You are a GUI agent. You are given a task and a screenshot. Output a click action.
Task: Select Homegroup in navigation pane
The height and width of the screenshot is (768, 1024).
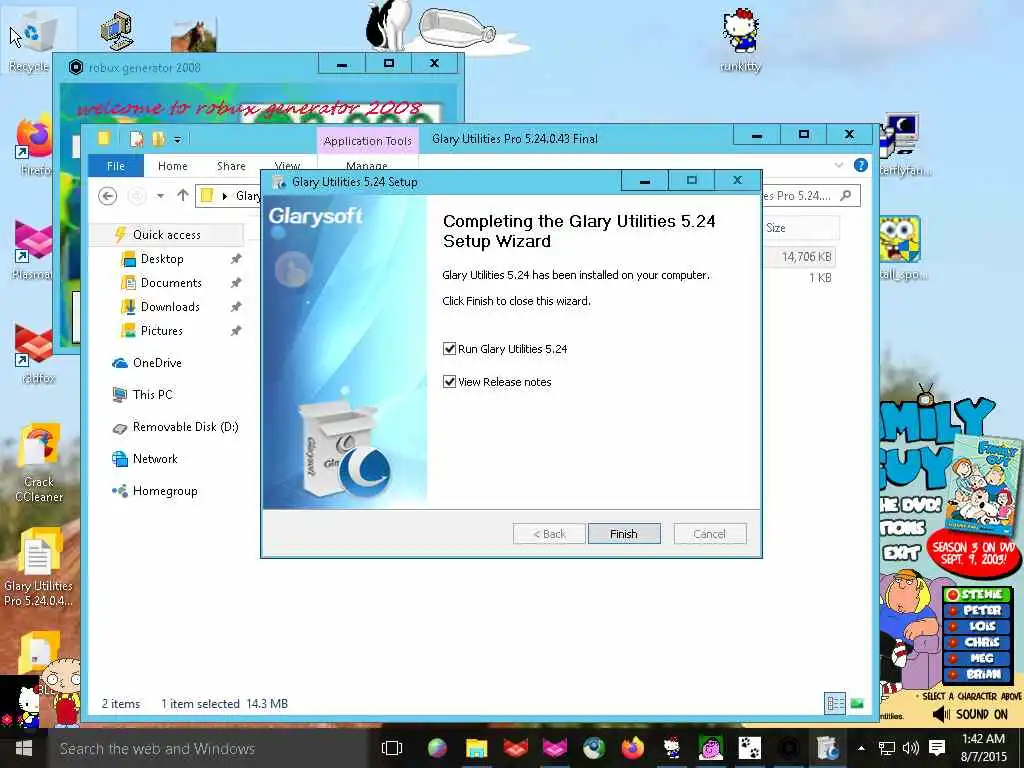point(165,491)
